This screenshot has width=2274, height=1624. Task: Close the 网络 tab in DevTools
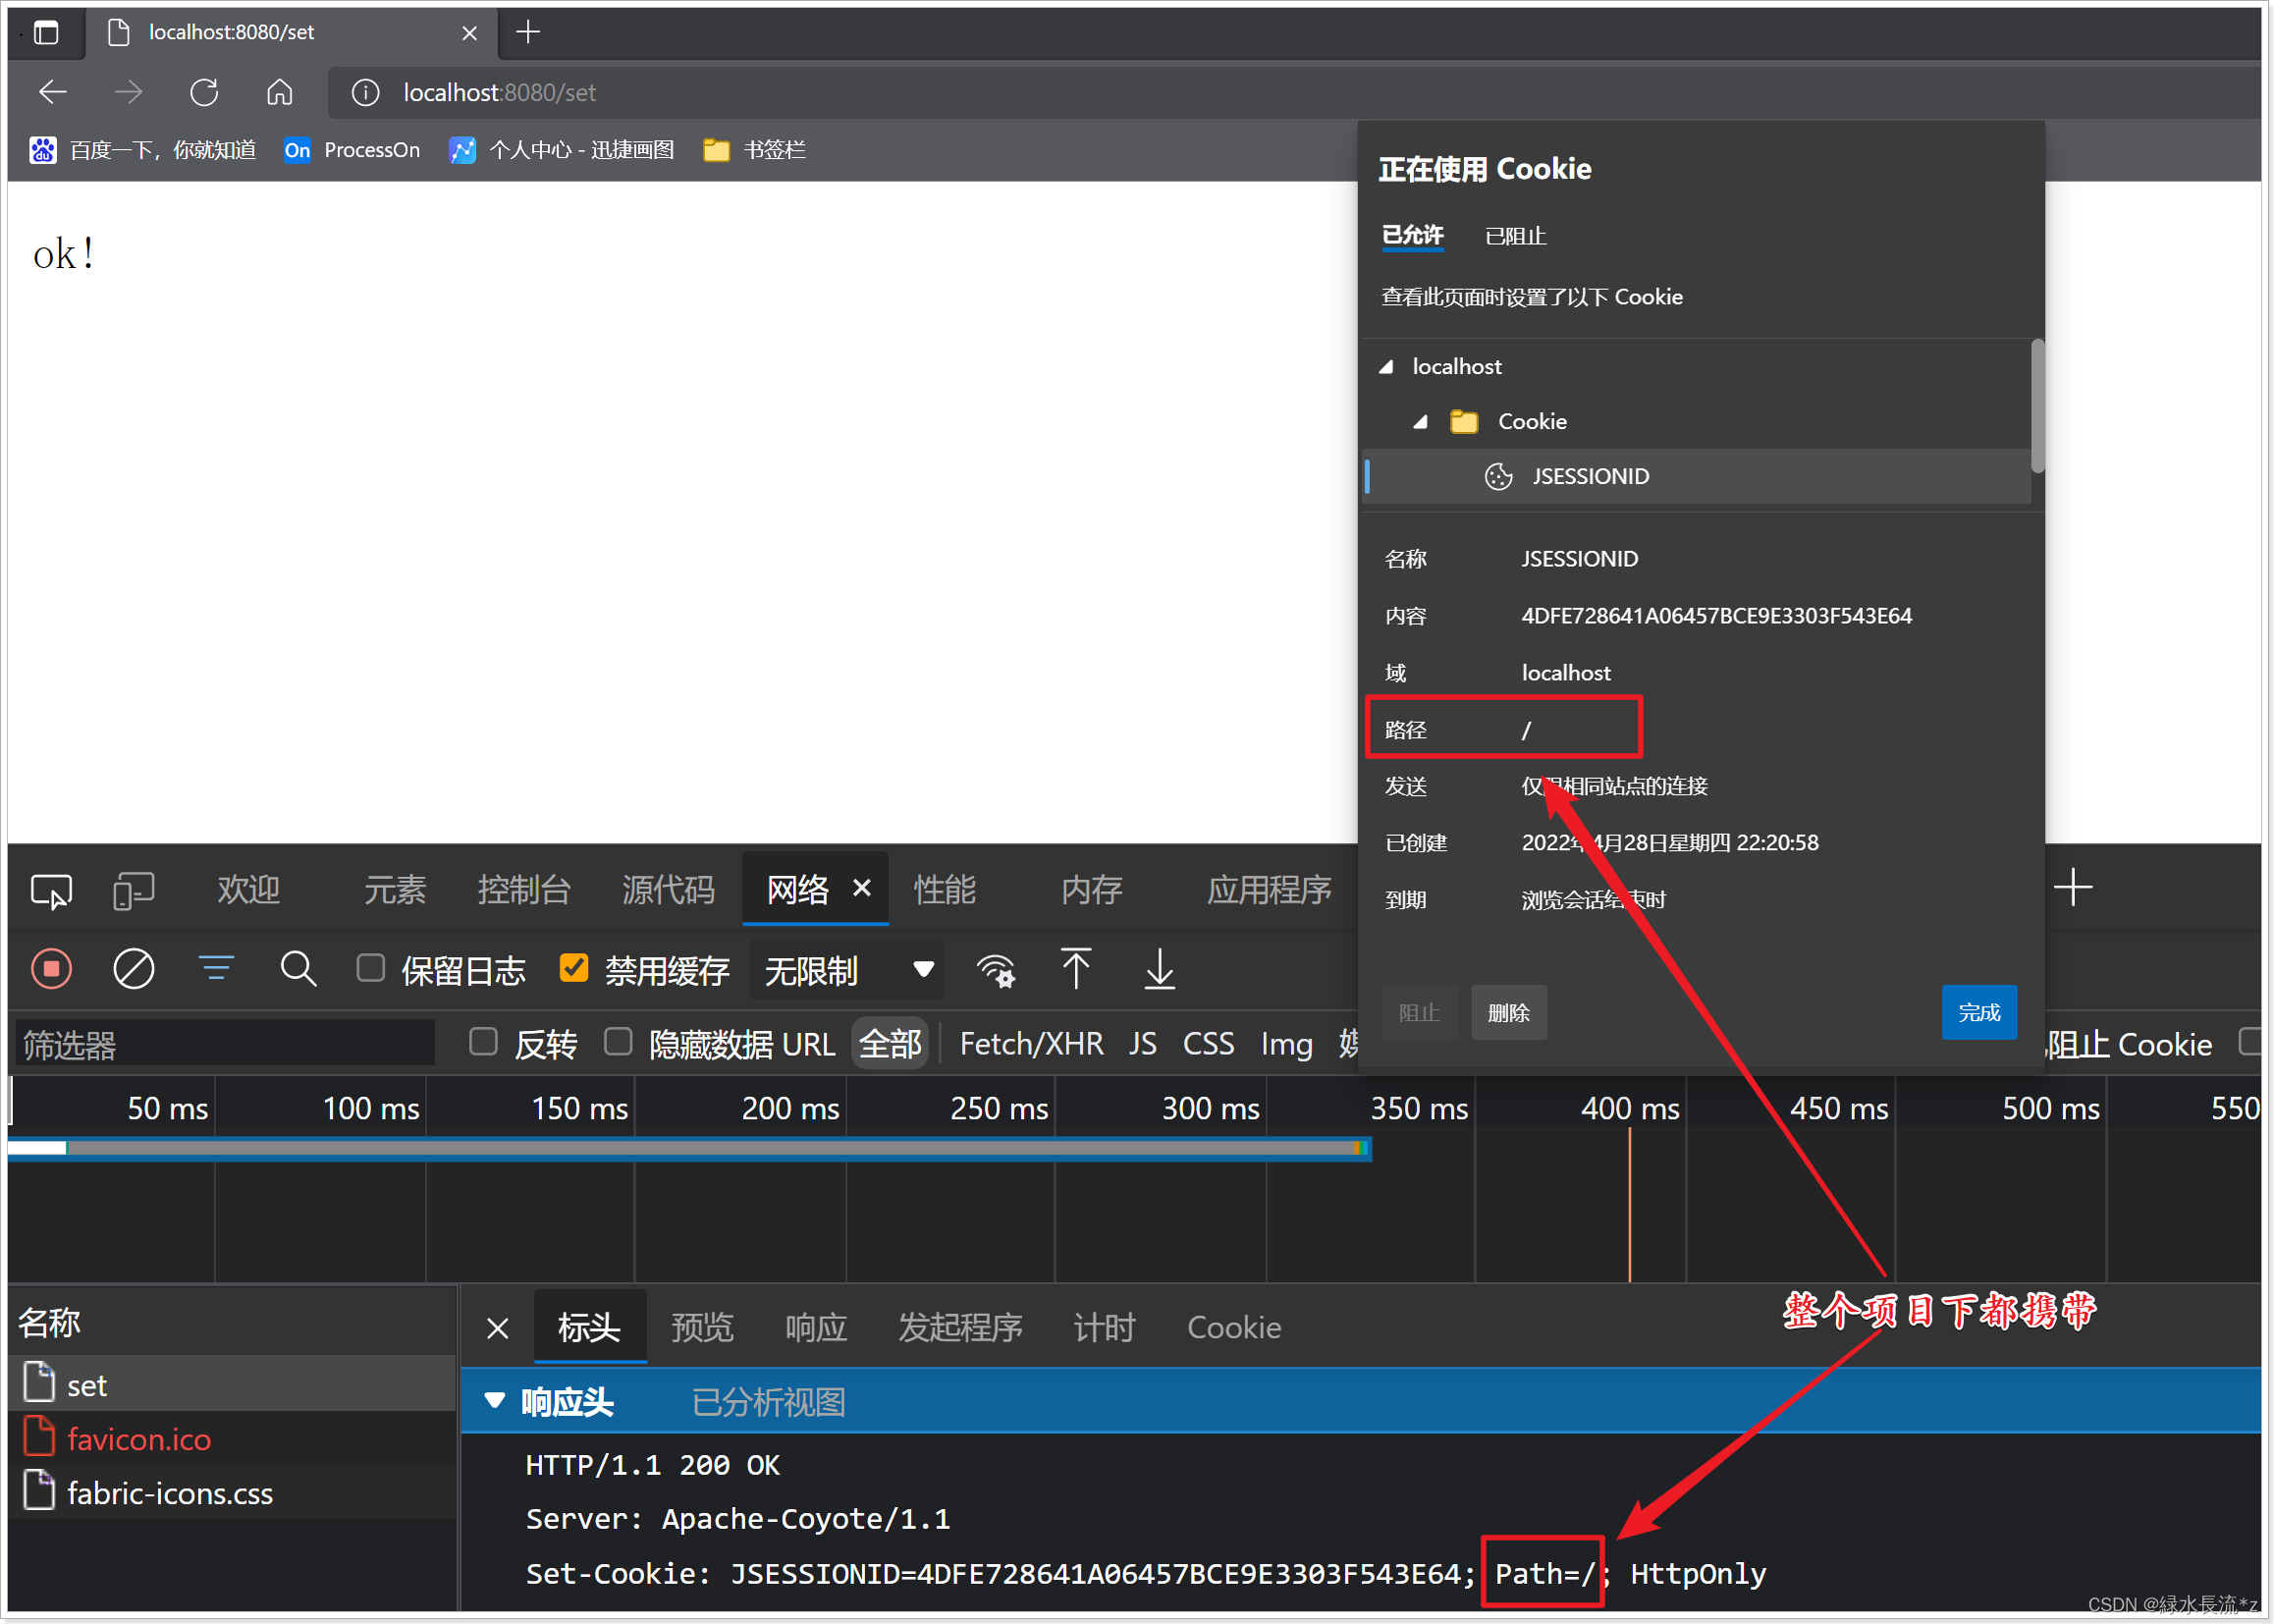click(x=862, y=888)
